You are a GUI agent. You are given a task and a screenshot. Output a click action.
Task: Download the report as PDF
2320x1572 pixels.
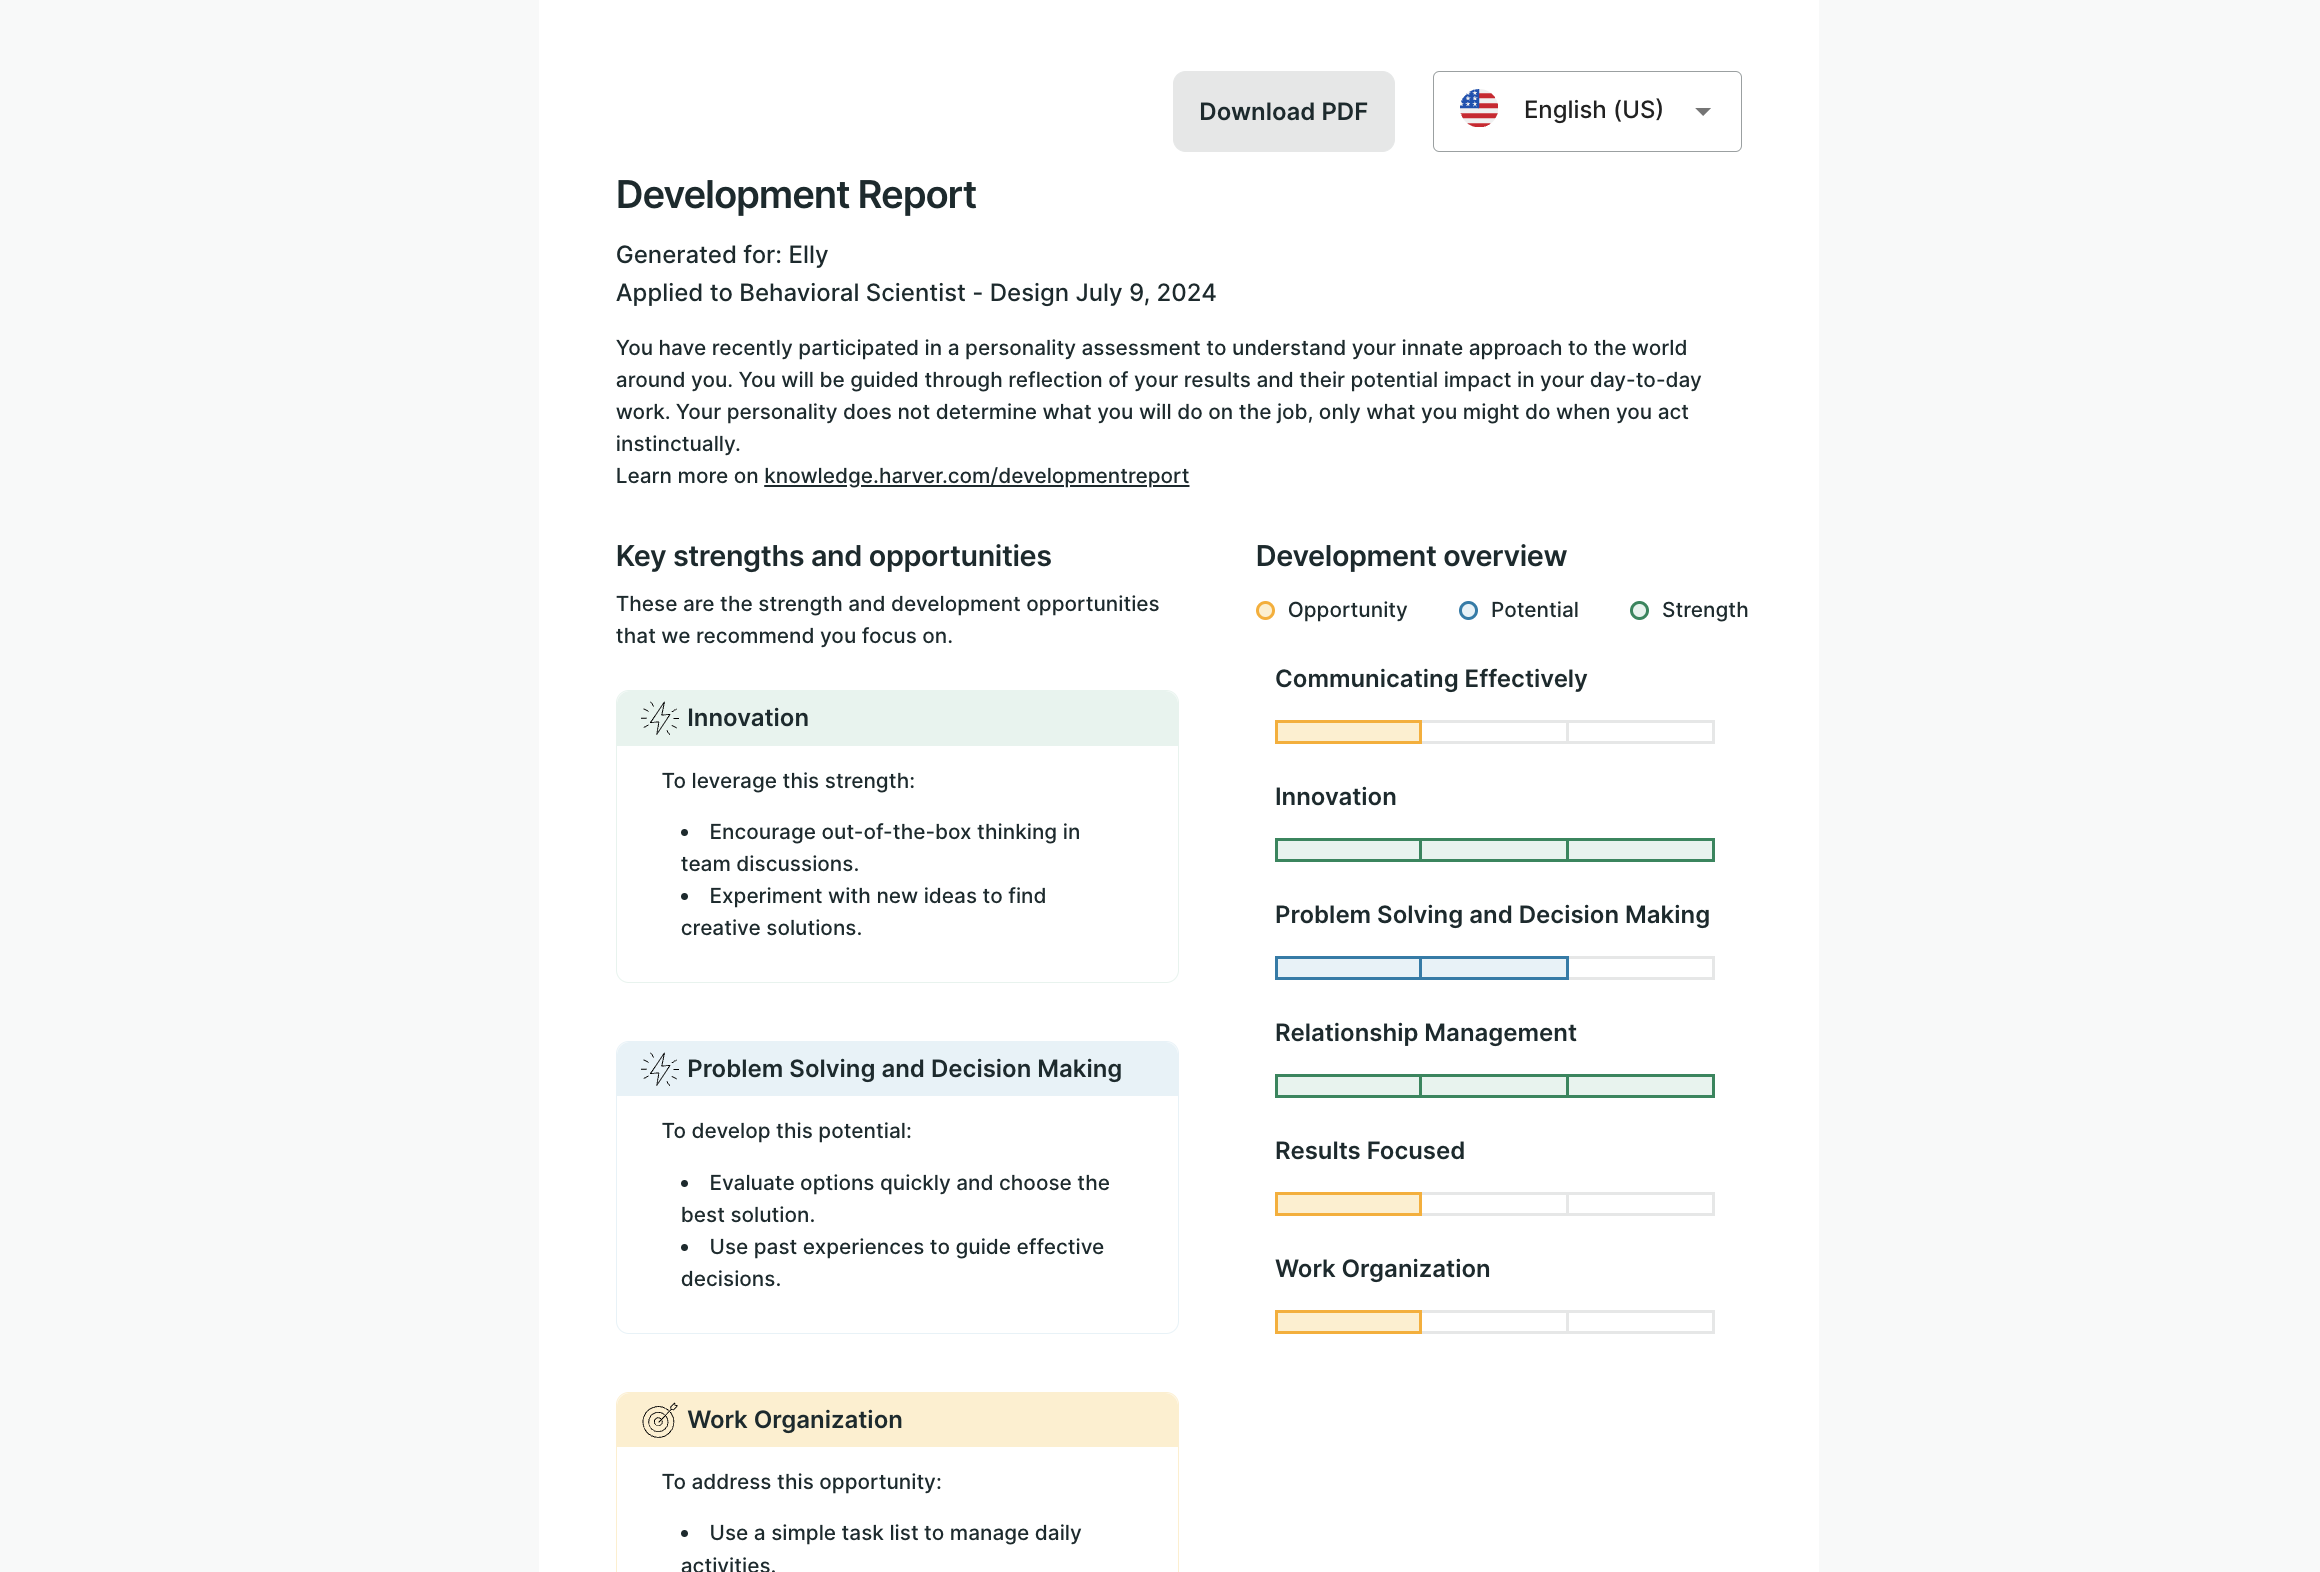coord(1283,111)
